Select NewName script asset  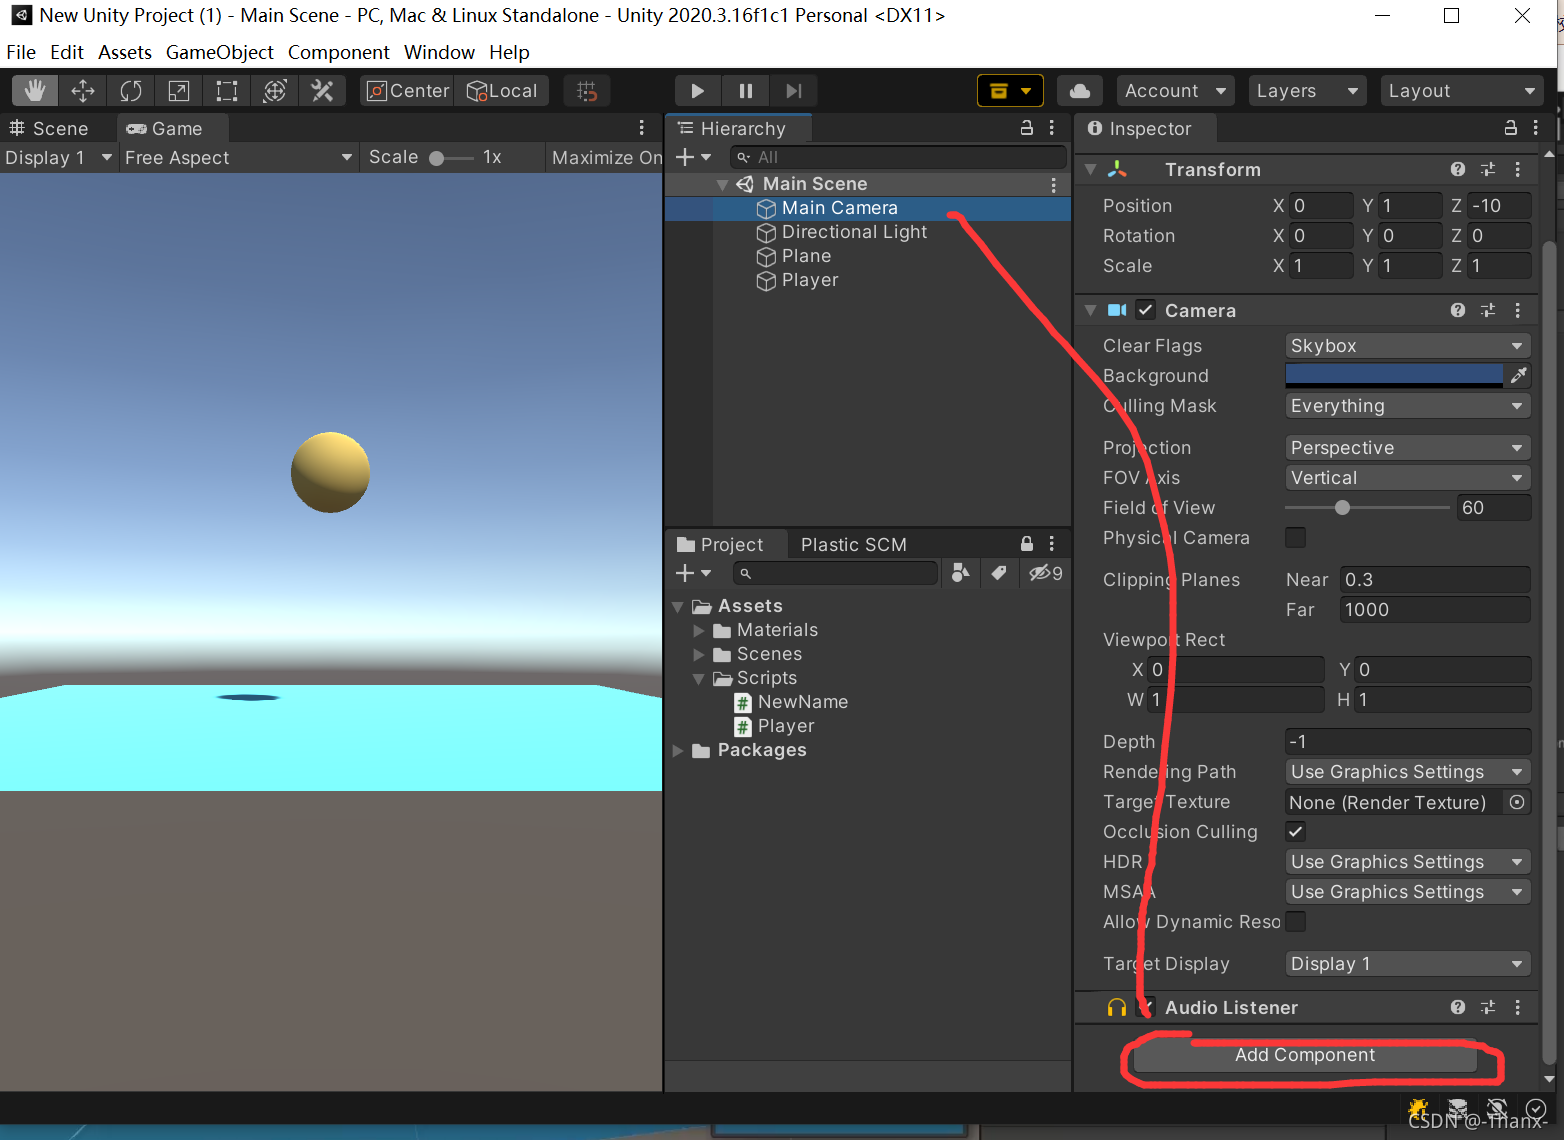point(803,702)
